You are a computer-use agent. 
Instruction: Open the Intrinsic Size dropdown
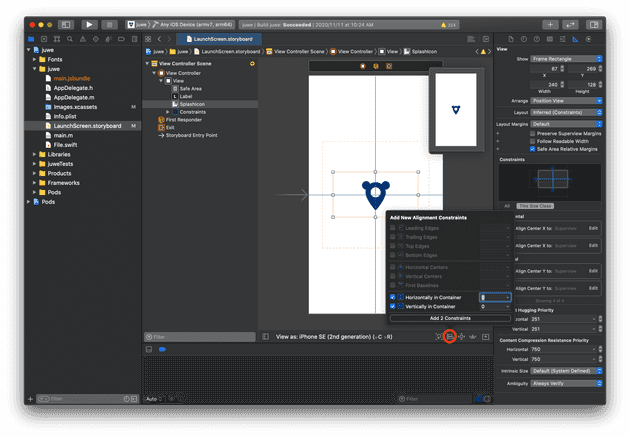click(566, 371)
